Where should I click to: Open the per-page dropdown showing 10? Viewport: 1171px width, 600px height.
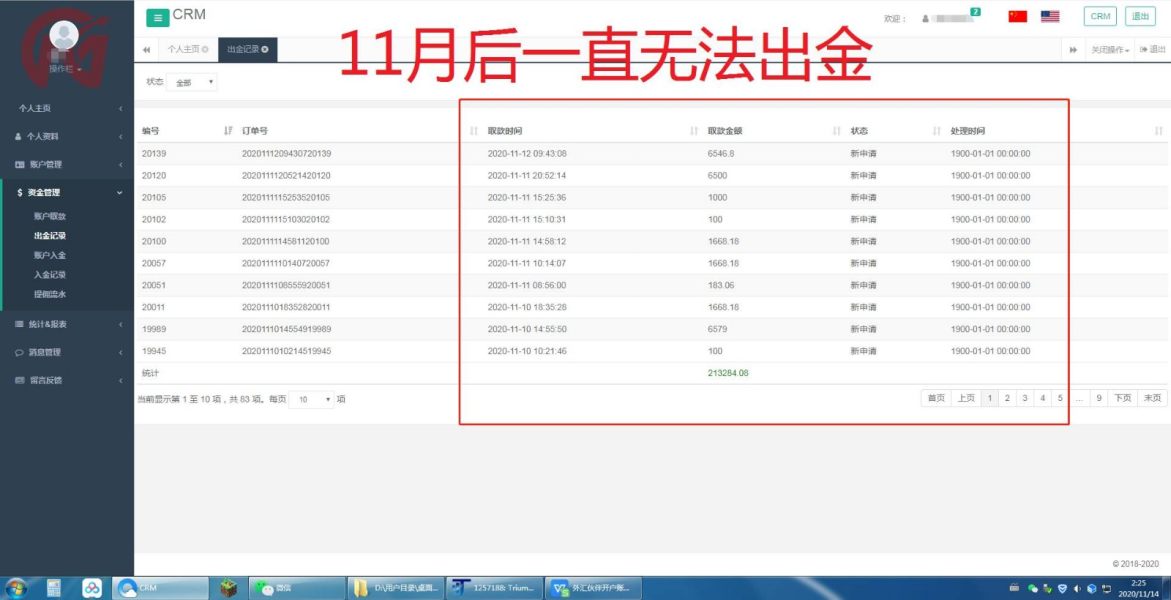coord(311,400)
